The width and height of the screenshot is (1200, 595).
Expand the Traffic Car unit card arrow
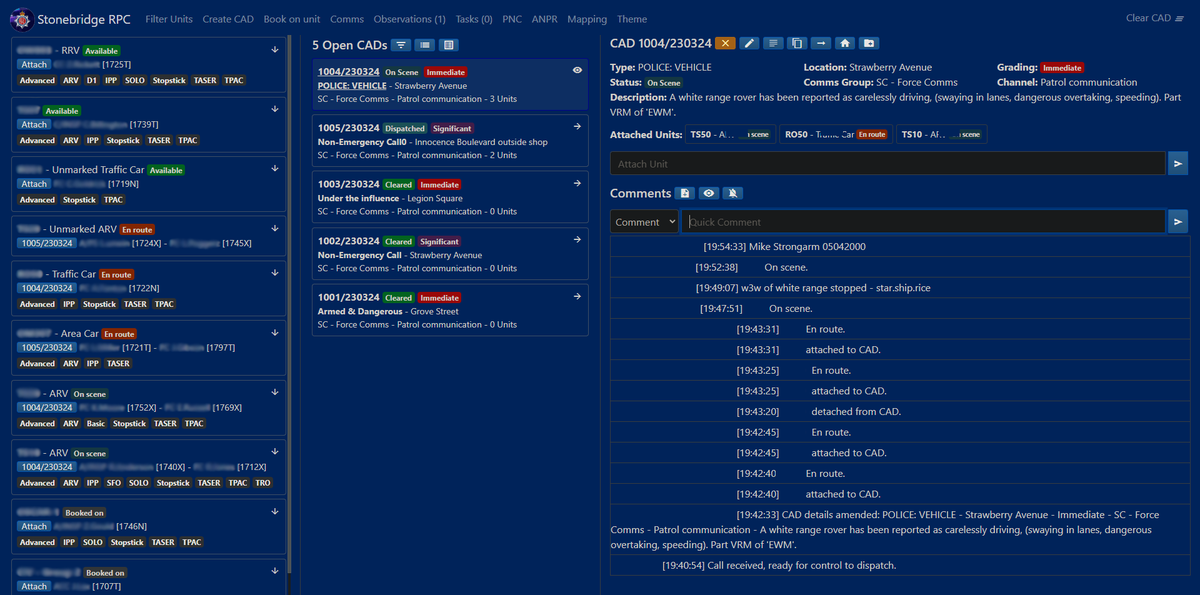point(275,273)
